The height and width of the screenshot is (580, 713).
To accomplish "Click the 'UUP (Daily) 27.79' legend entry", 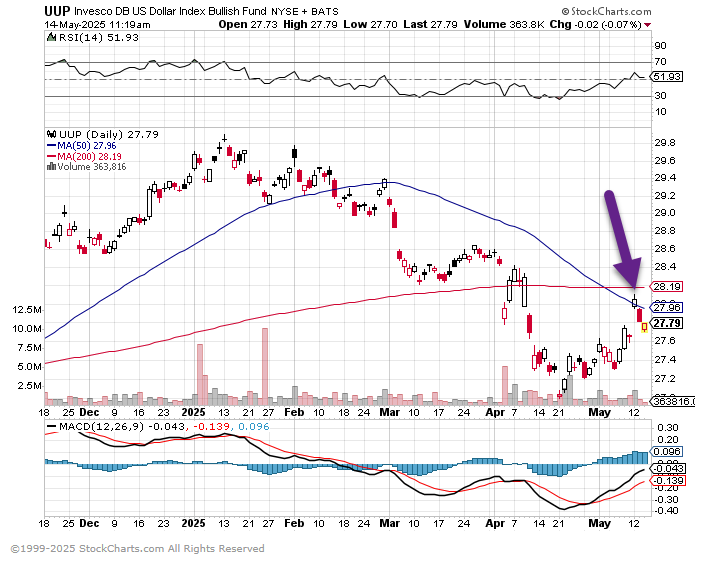I will pyautogui.click(x=109, y=135).
